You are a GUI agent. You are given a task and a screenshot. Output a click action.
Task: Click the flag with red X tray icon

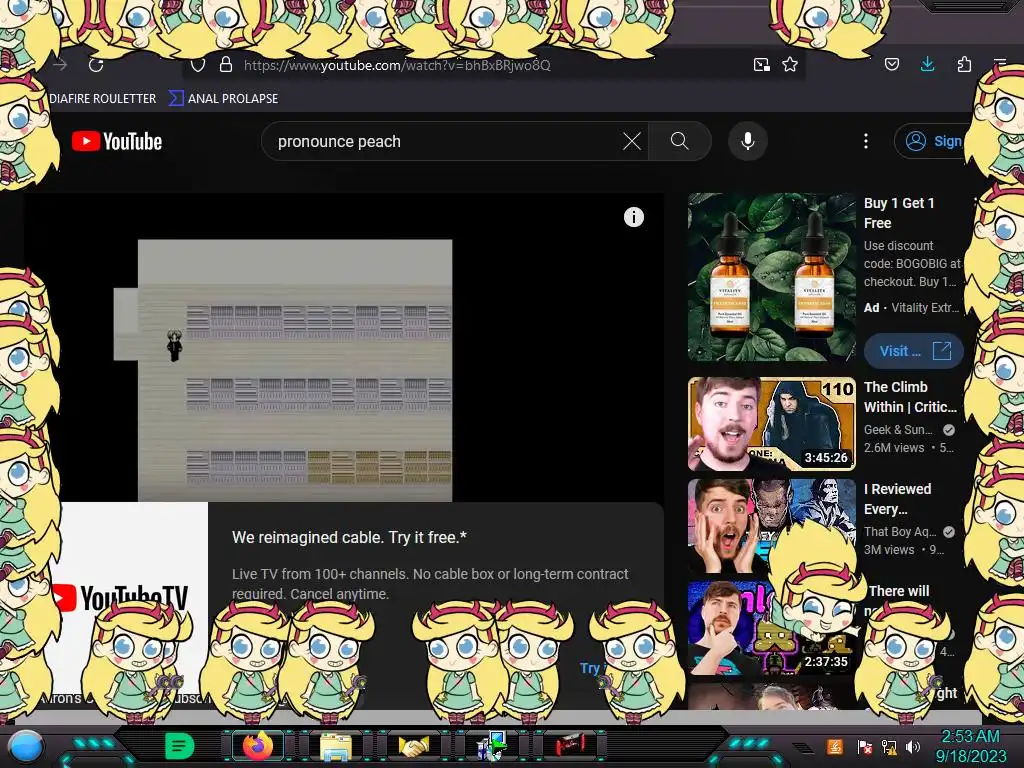tap(865, 746)
